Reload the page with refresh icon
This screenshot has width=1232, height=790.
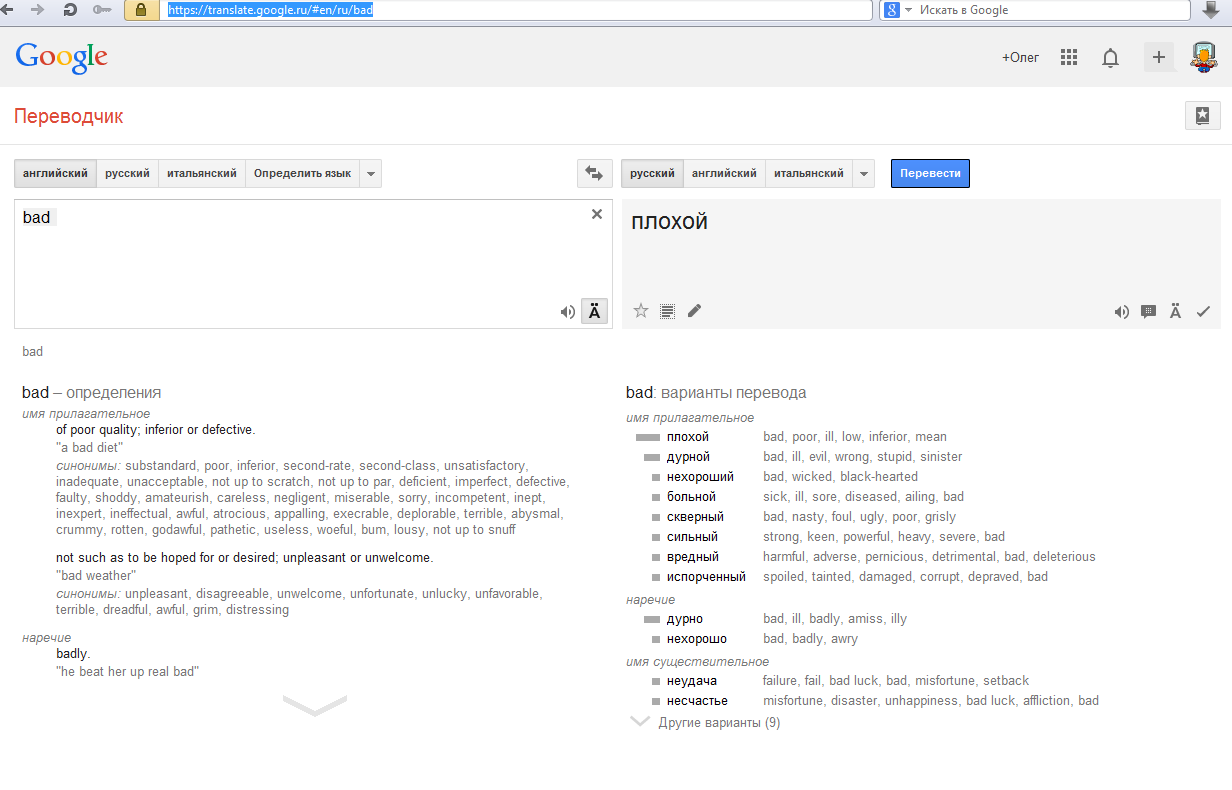(x=70, y=9)
